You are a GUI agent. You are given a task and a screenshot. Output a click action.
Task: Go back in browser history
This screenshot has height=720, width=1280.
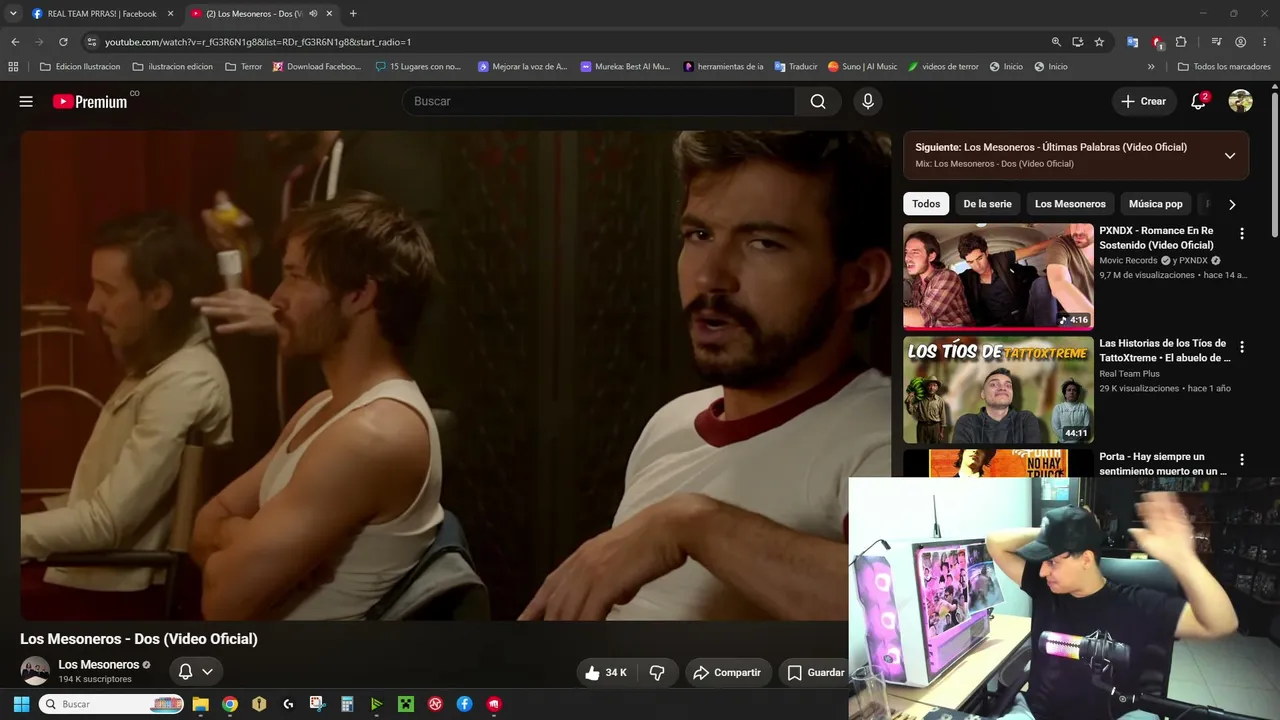(x=15, y=42)
